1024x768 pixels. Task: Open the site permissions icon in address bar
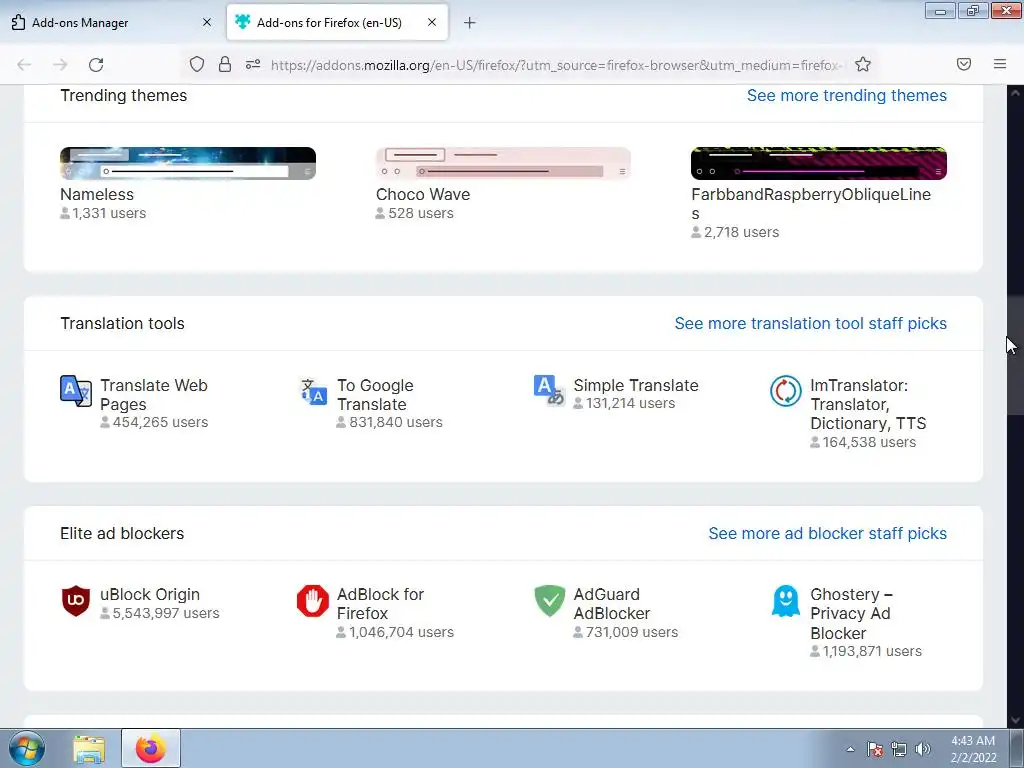tap(253, 64)
